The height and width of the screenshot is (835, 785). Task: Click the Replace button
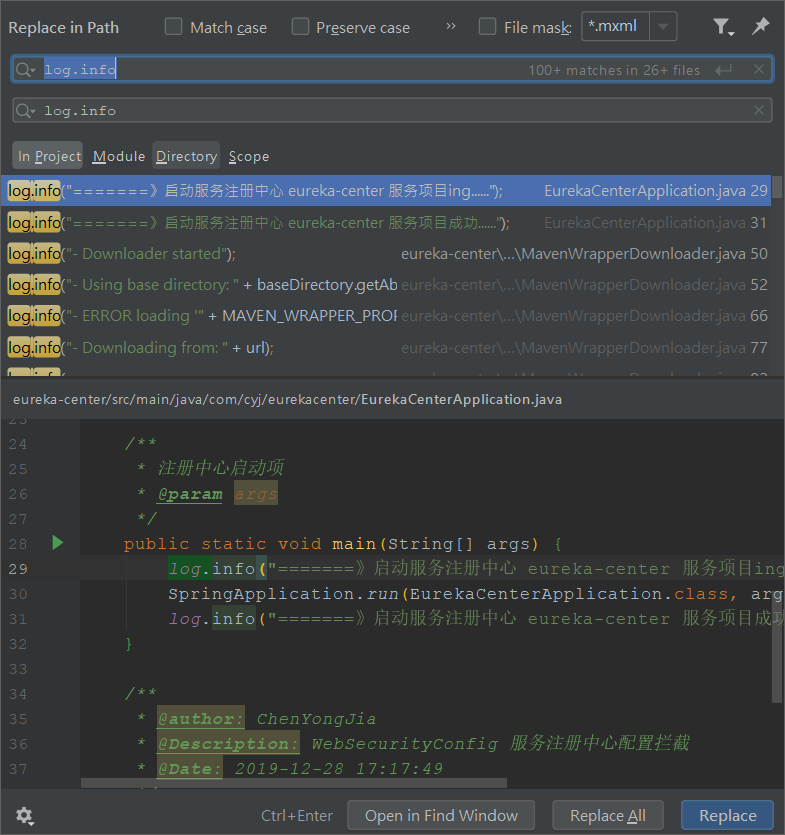pyautogui.click(x=727, y=815)
